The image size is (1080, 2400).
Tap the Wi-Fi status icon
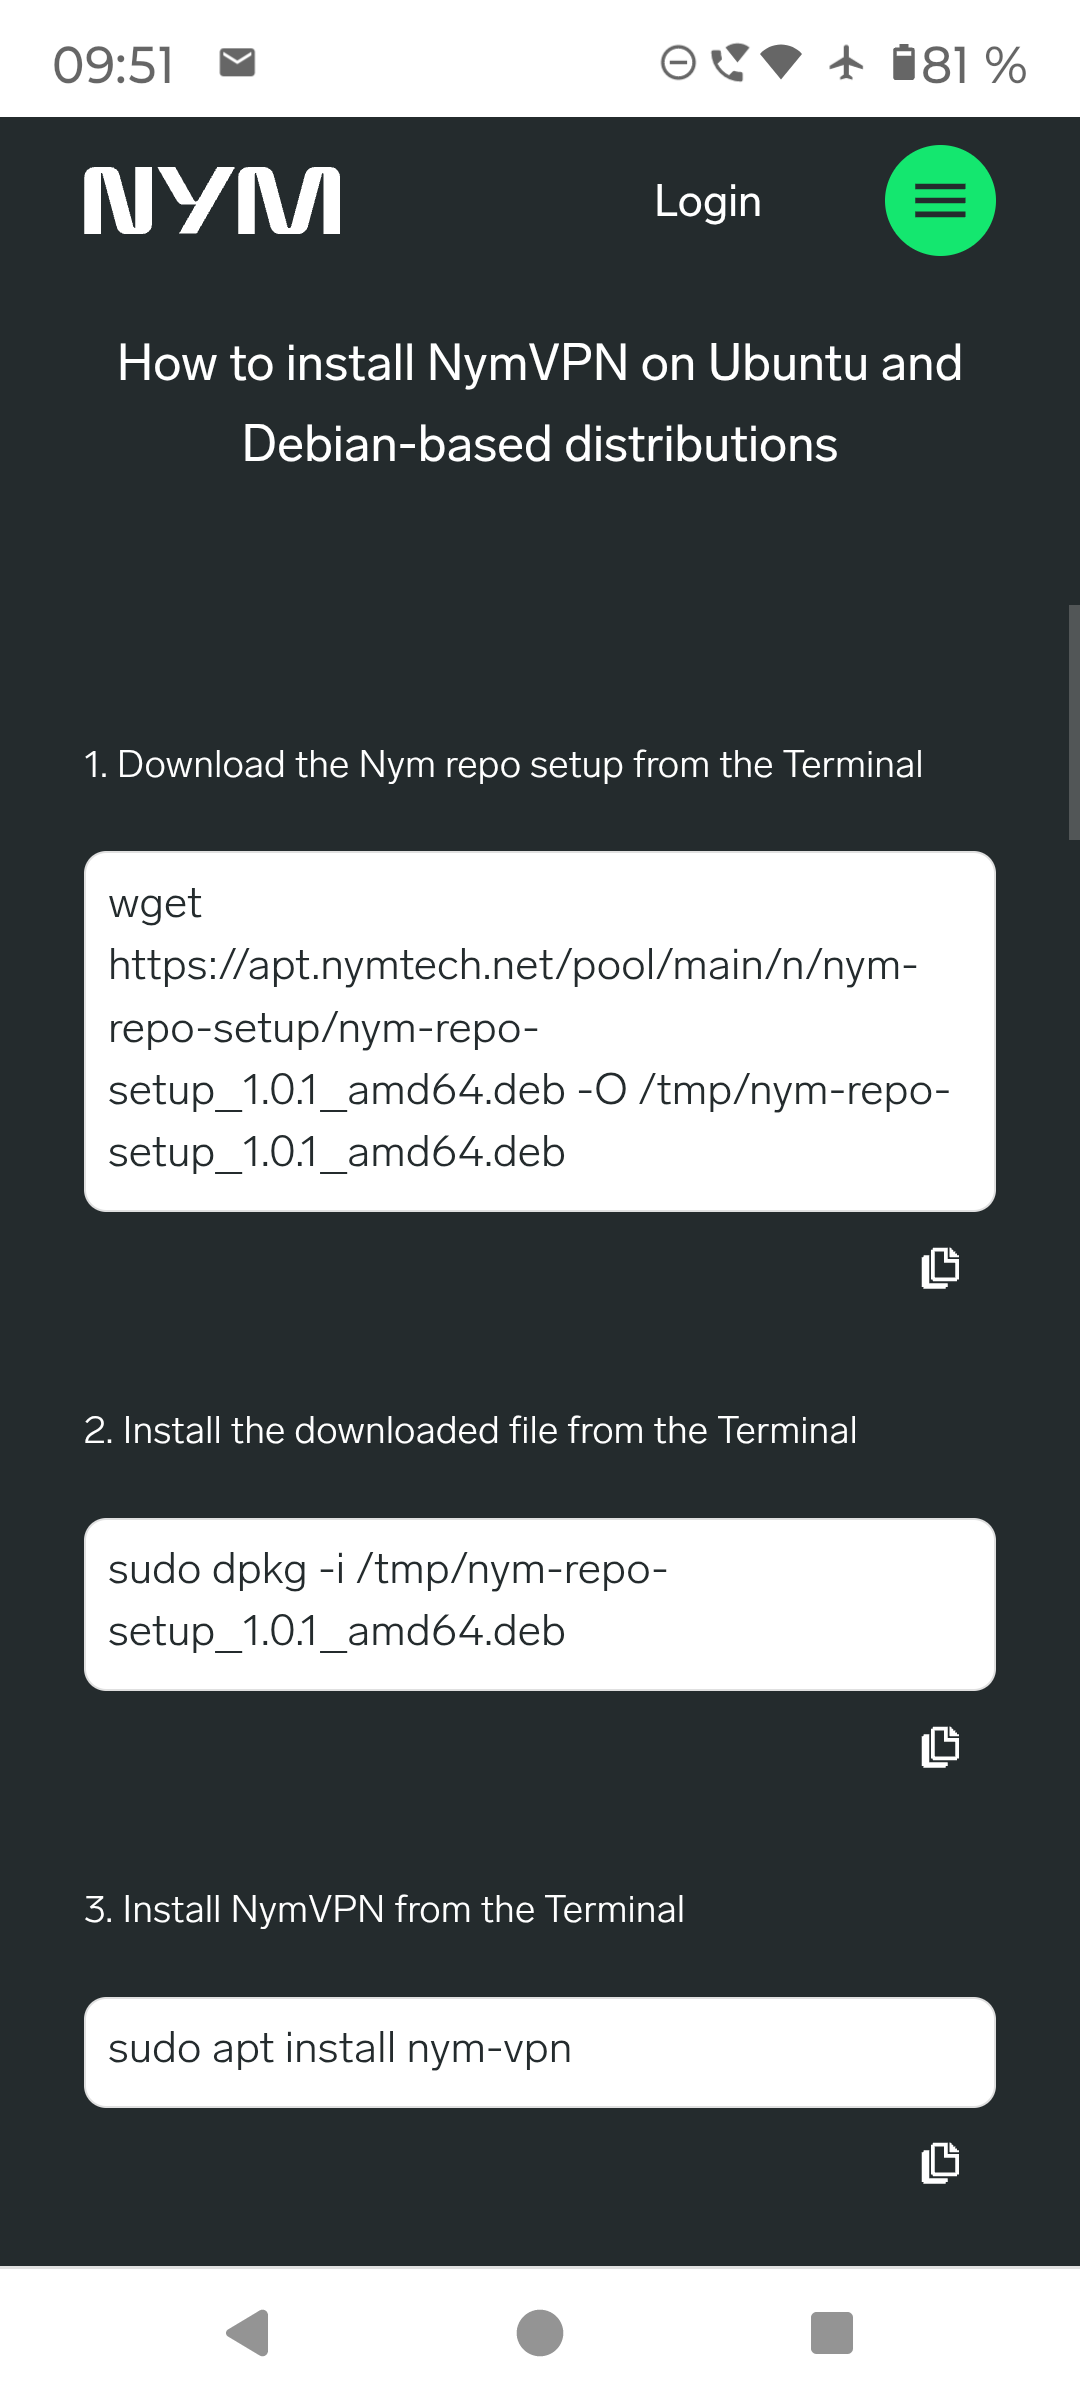tap(782, 63)
